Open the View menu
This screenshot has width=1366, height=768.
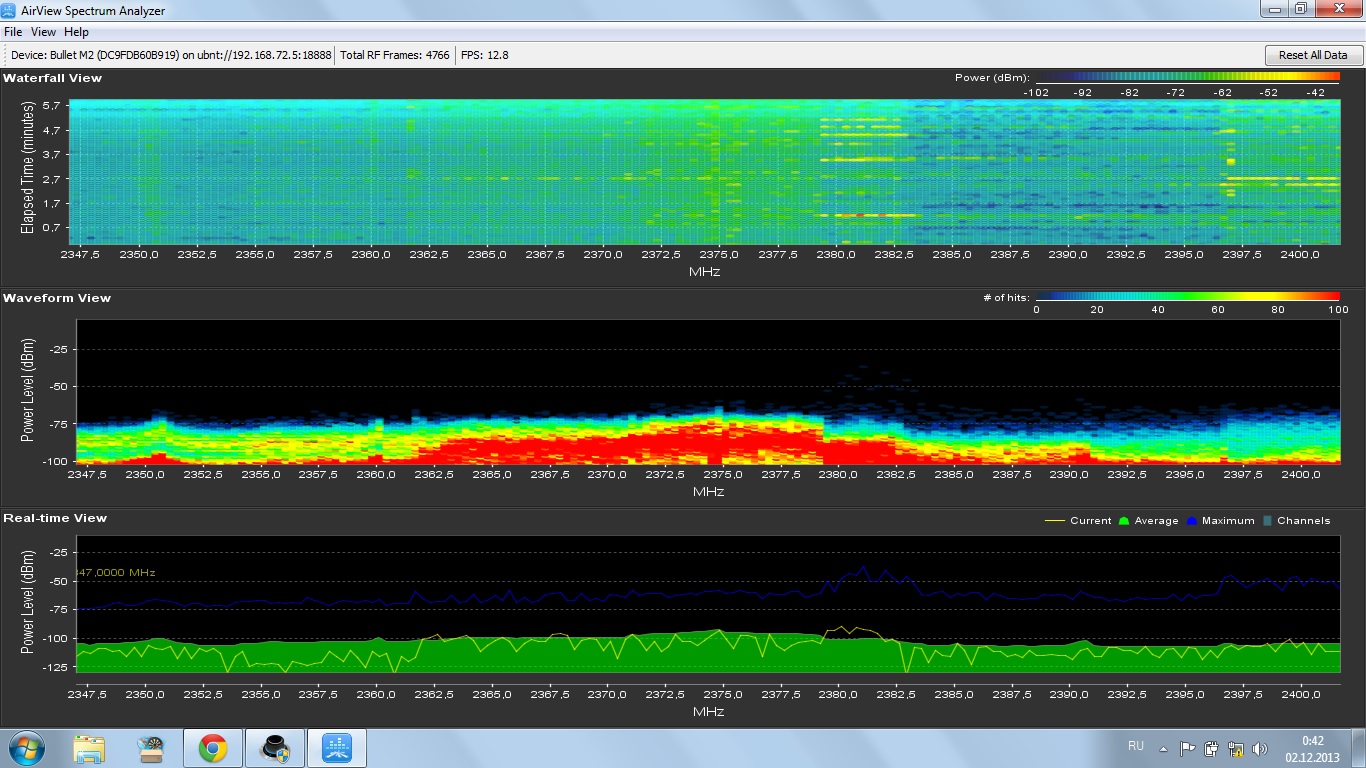pos(43,32)
